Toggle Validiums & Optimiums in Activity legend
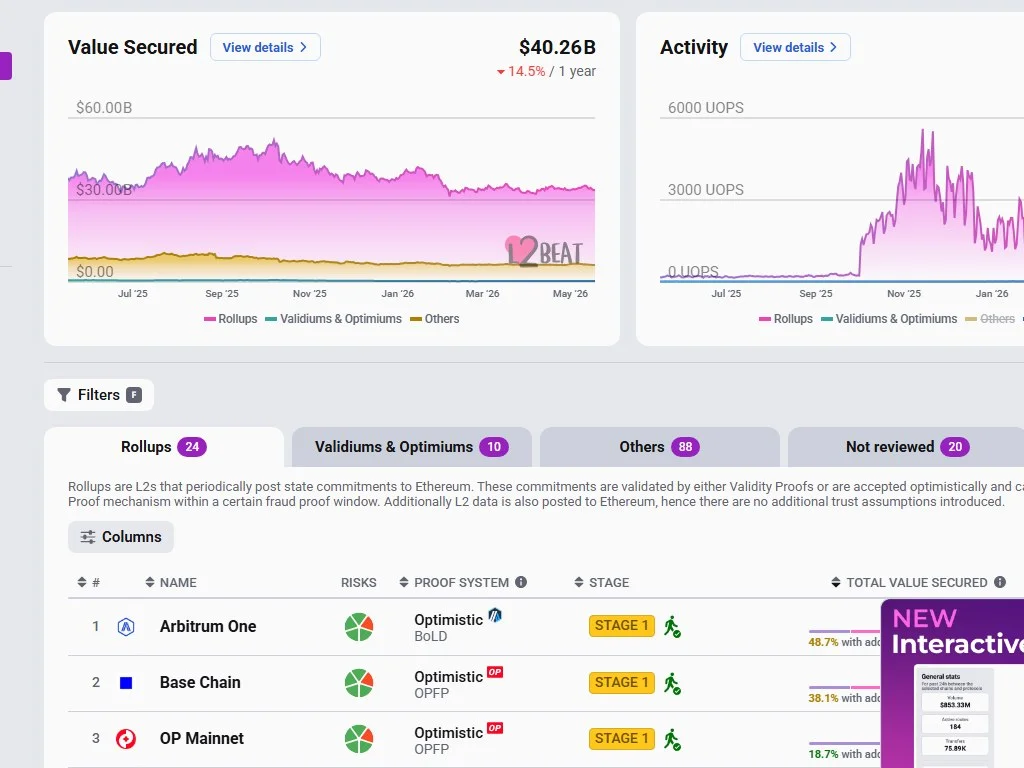This screenshot has height=768, width=1024. pos(889,319)
